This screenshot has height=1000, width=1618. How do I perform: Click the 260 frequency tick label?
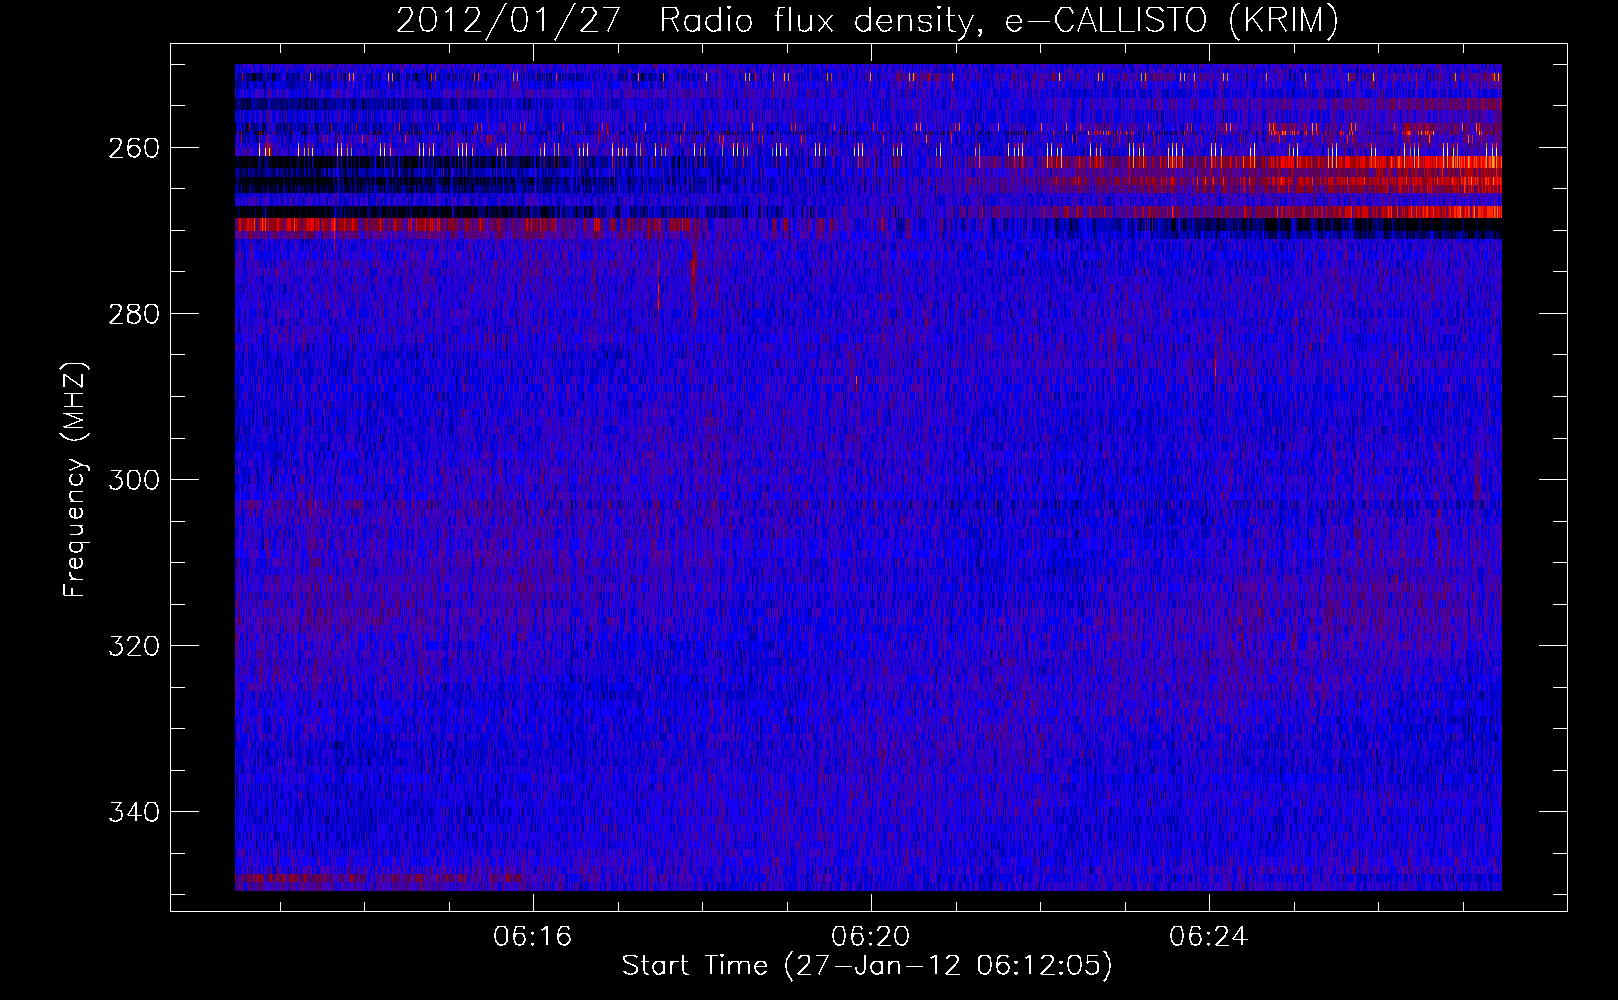coord(134,148)
